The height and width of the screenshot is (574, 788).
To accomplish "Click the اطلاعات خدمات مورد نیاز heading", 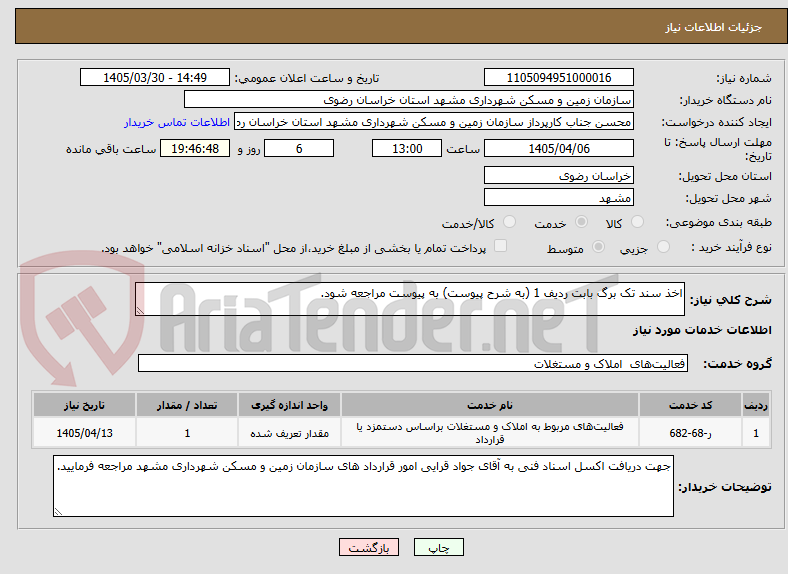I will pos(702,330).
